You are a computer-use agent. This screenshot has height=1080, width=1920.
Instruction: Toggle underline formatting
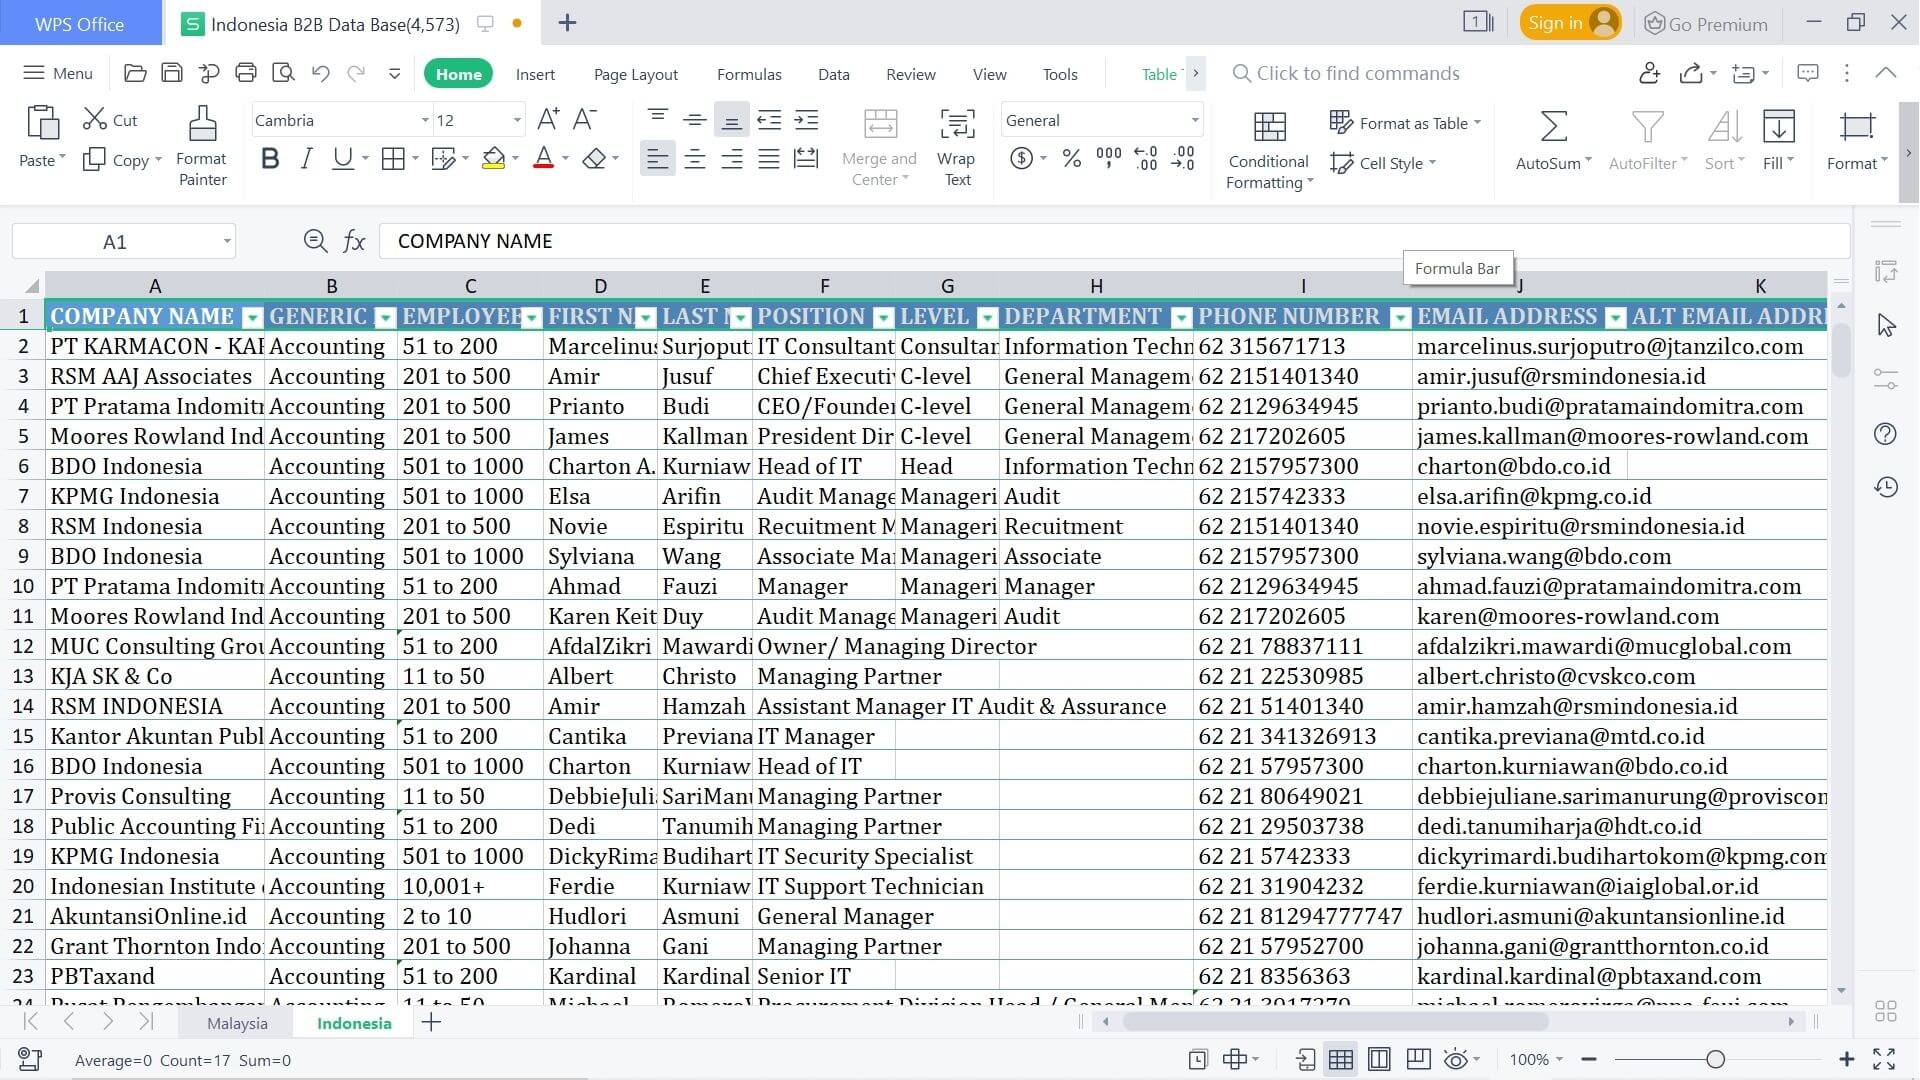(x=341, y=158)
